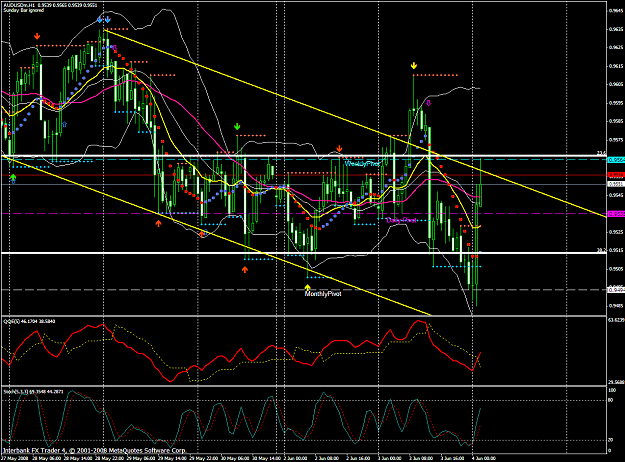Click the Daily Pivot label
Viewport: 625px width, 462px height.
401,220
